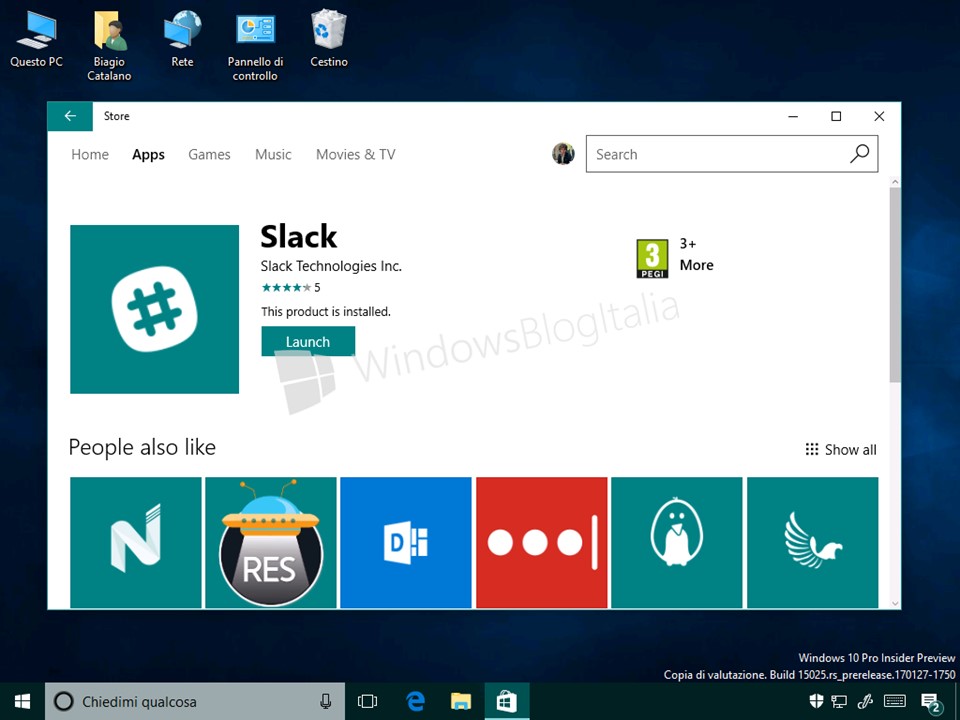Open the penguin app tile

click(677, 542)
